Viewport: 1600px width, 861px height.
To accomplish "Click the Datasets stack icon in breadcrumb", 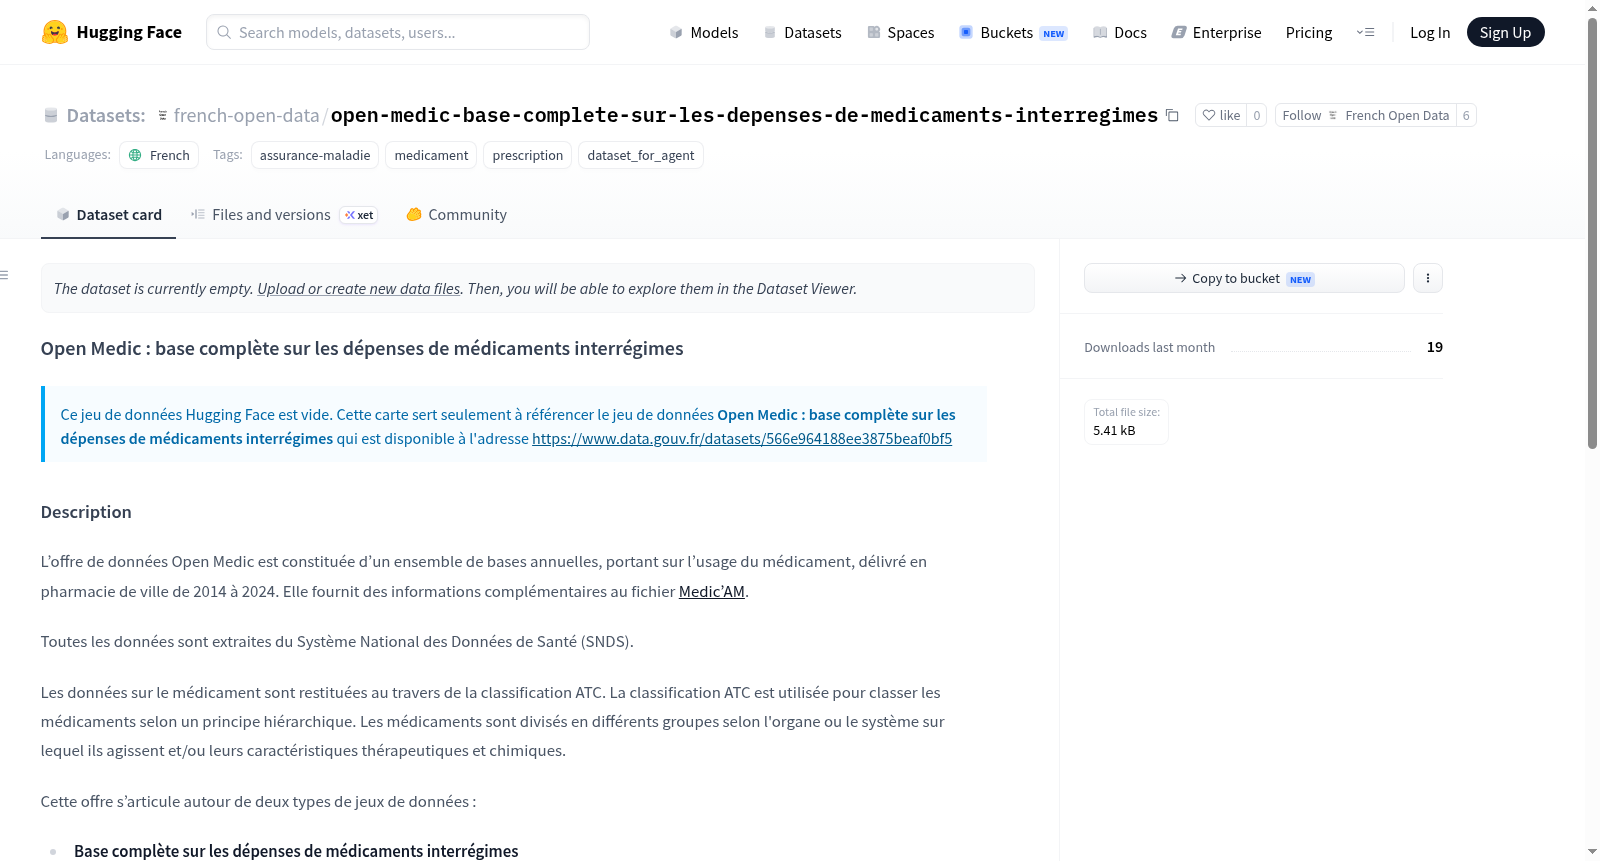I will [51, 116].
